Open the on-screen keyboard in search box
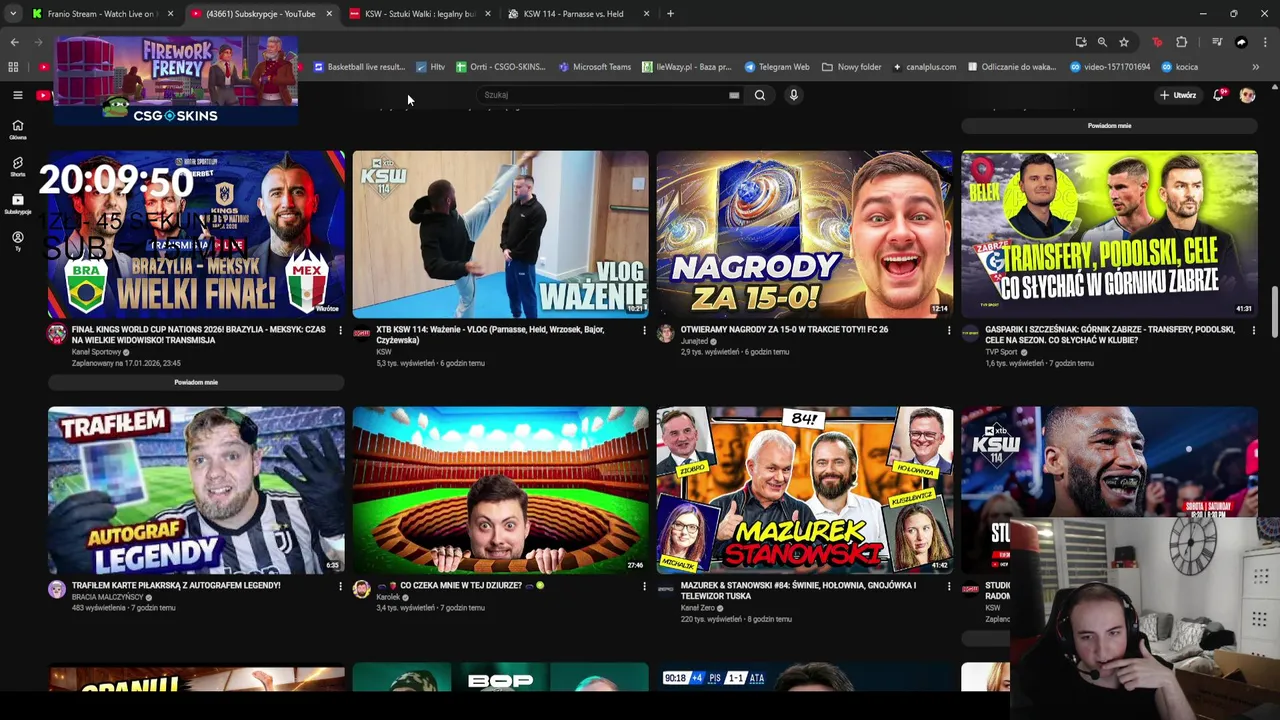 click(734, 95)
